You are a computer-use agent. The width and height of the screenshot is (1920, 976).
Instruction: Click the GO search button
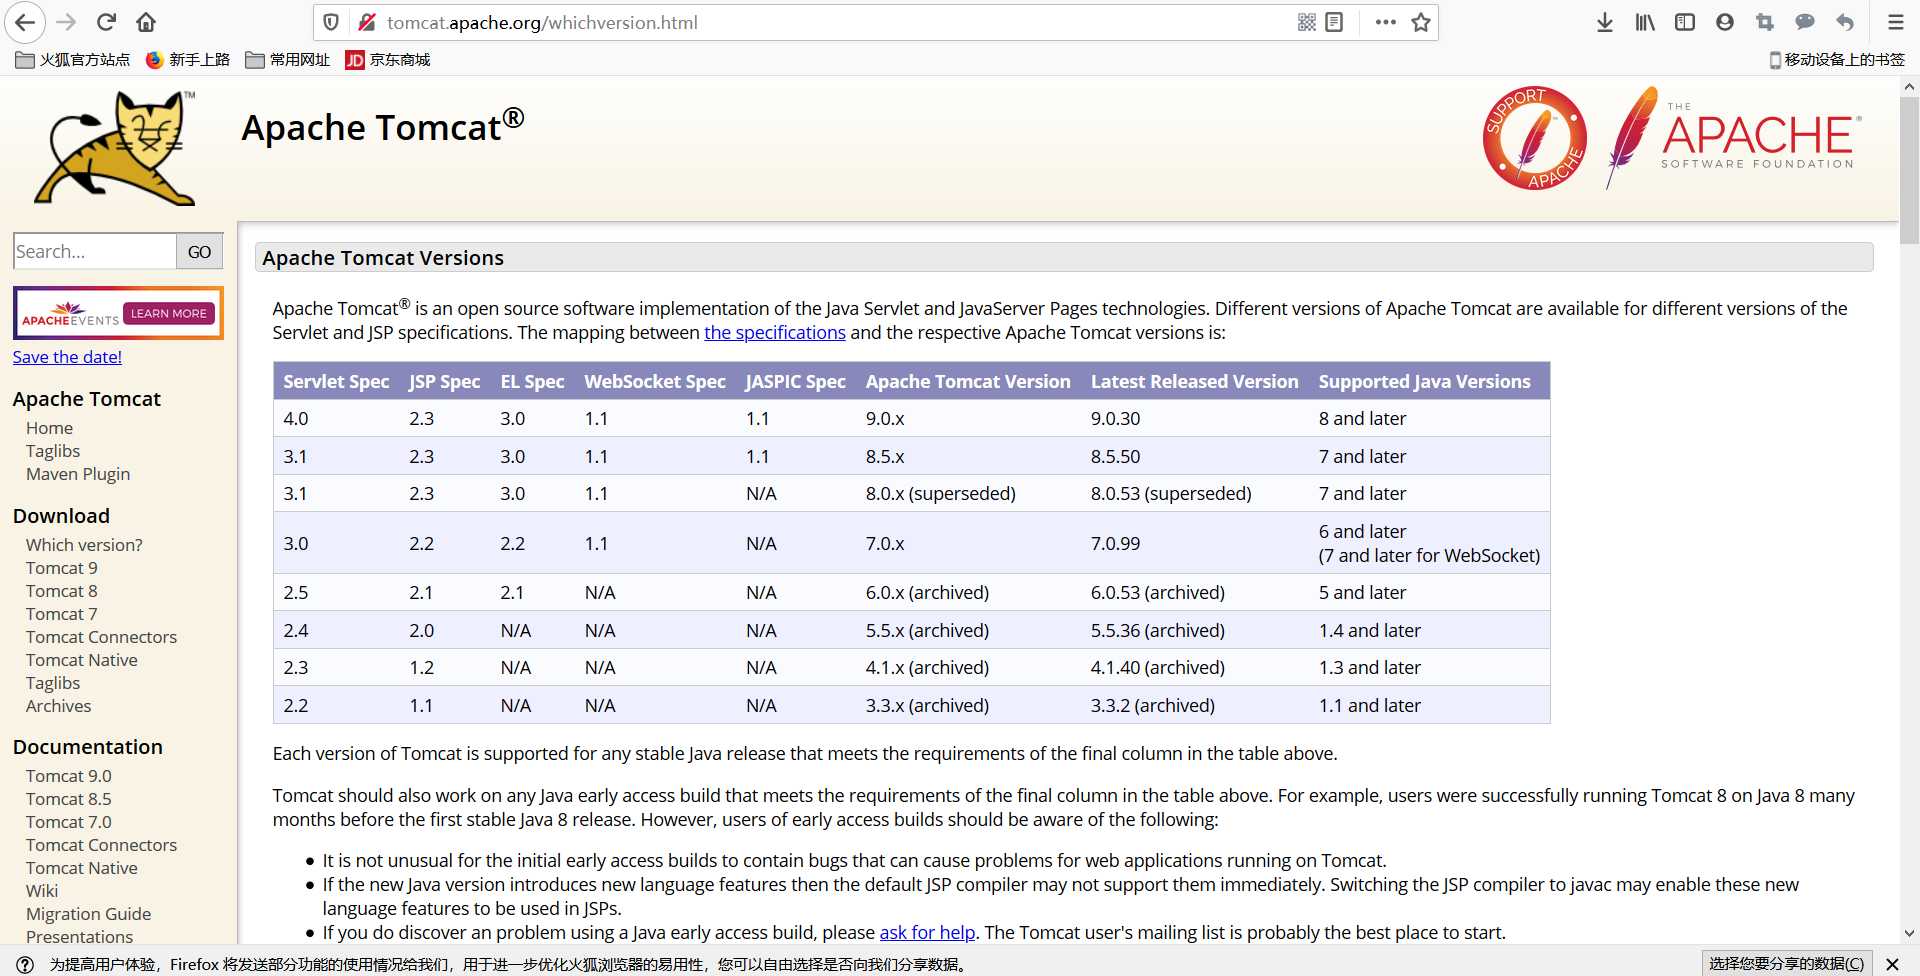199,252
